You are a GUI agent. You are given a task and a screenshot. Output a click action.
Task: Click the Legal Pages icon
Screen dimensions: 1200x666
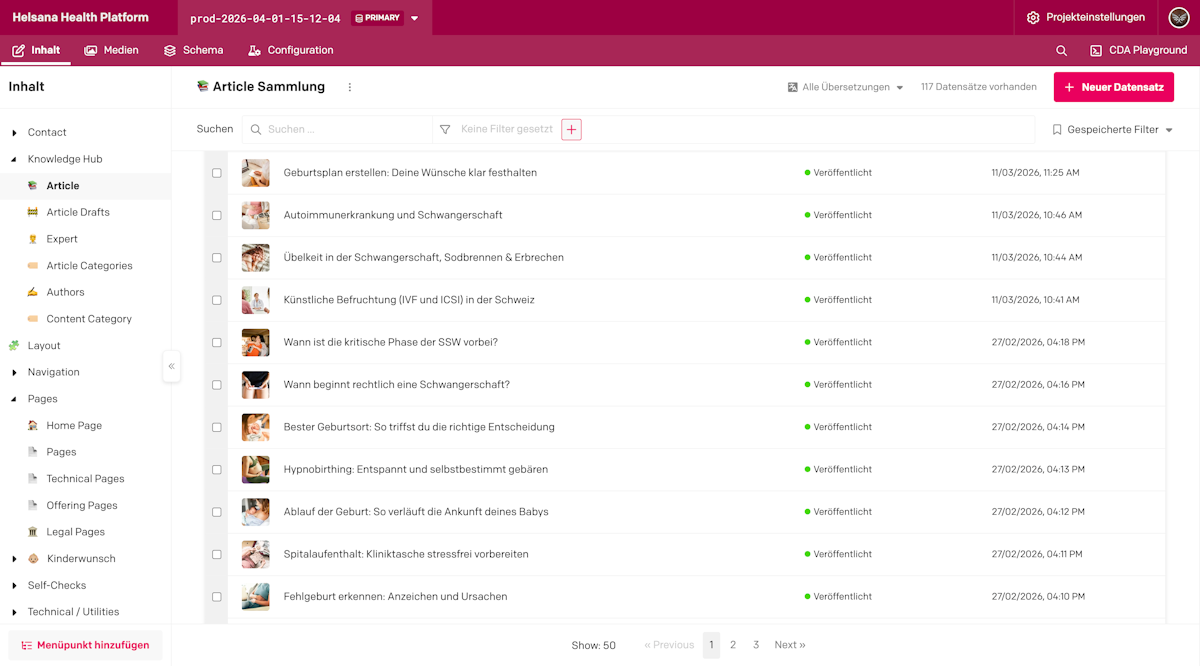pyautogui.click(x=33, y=532)
